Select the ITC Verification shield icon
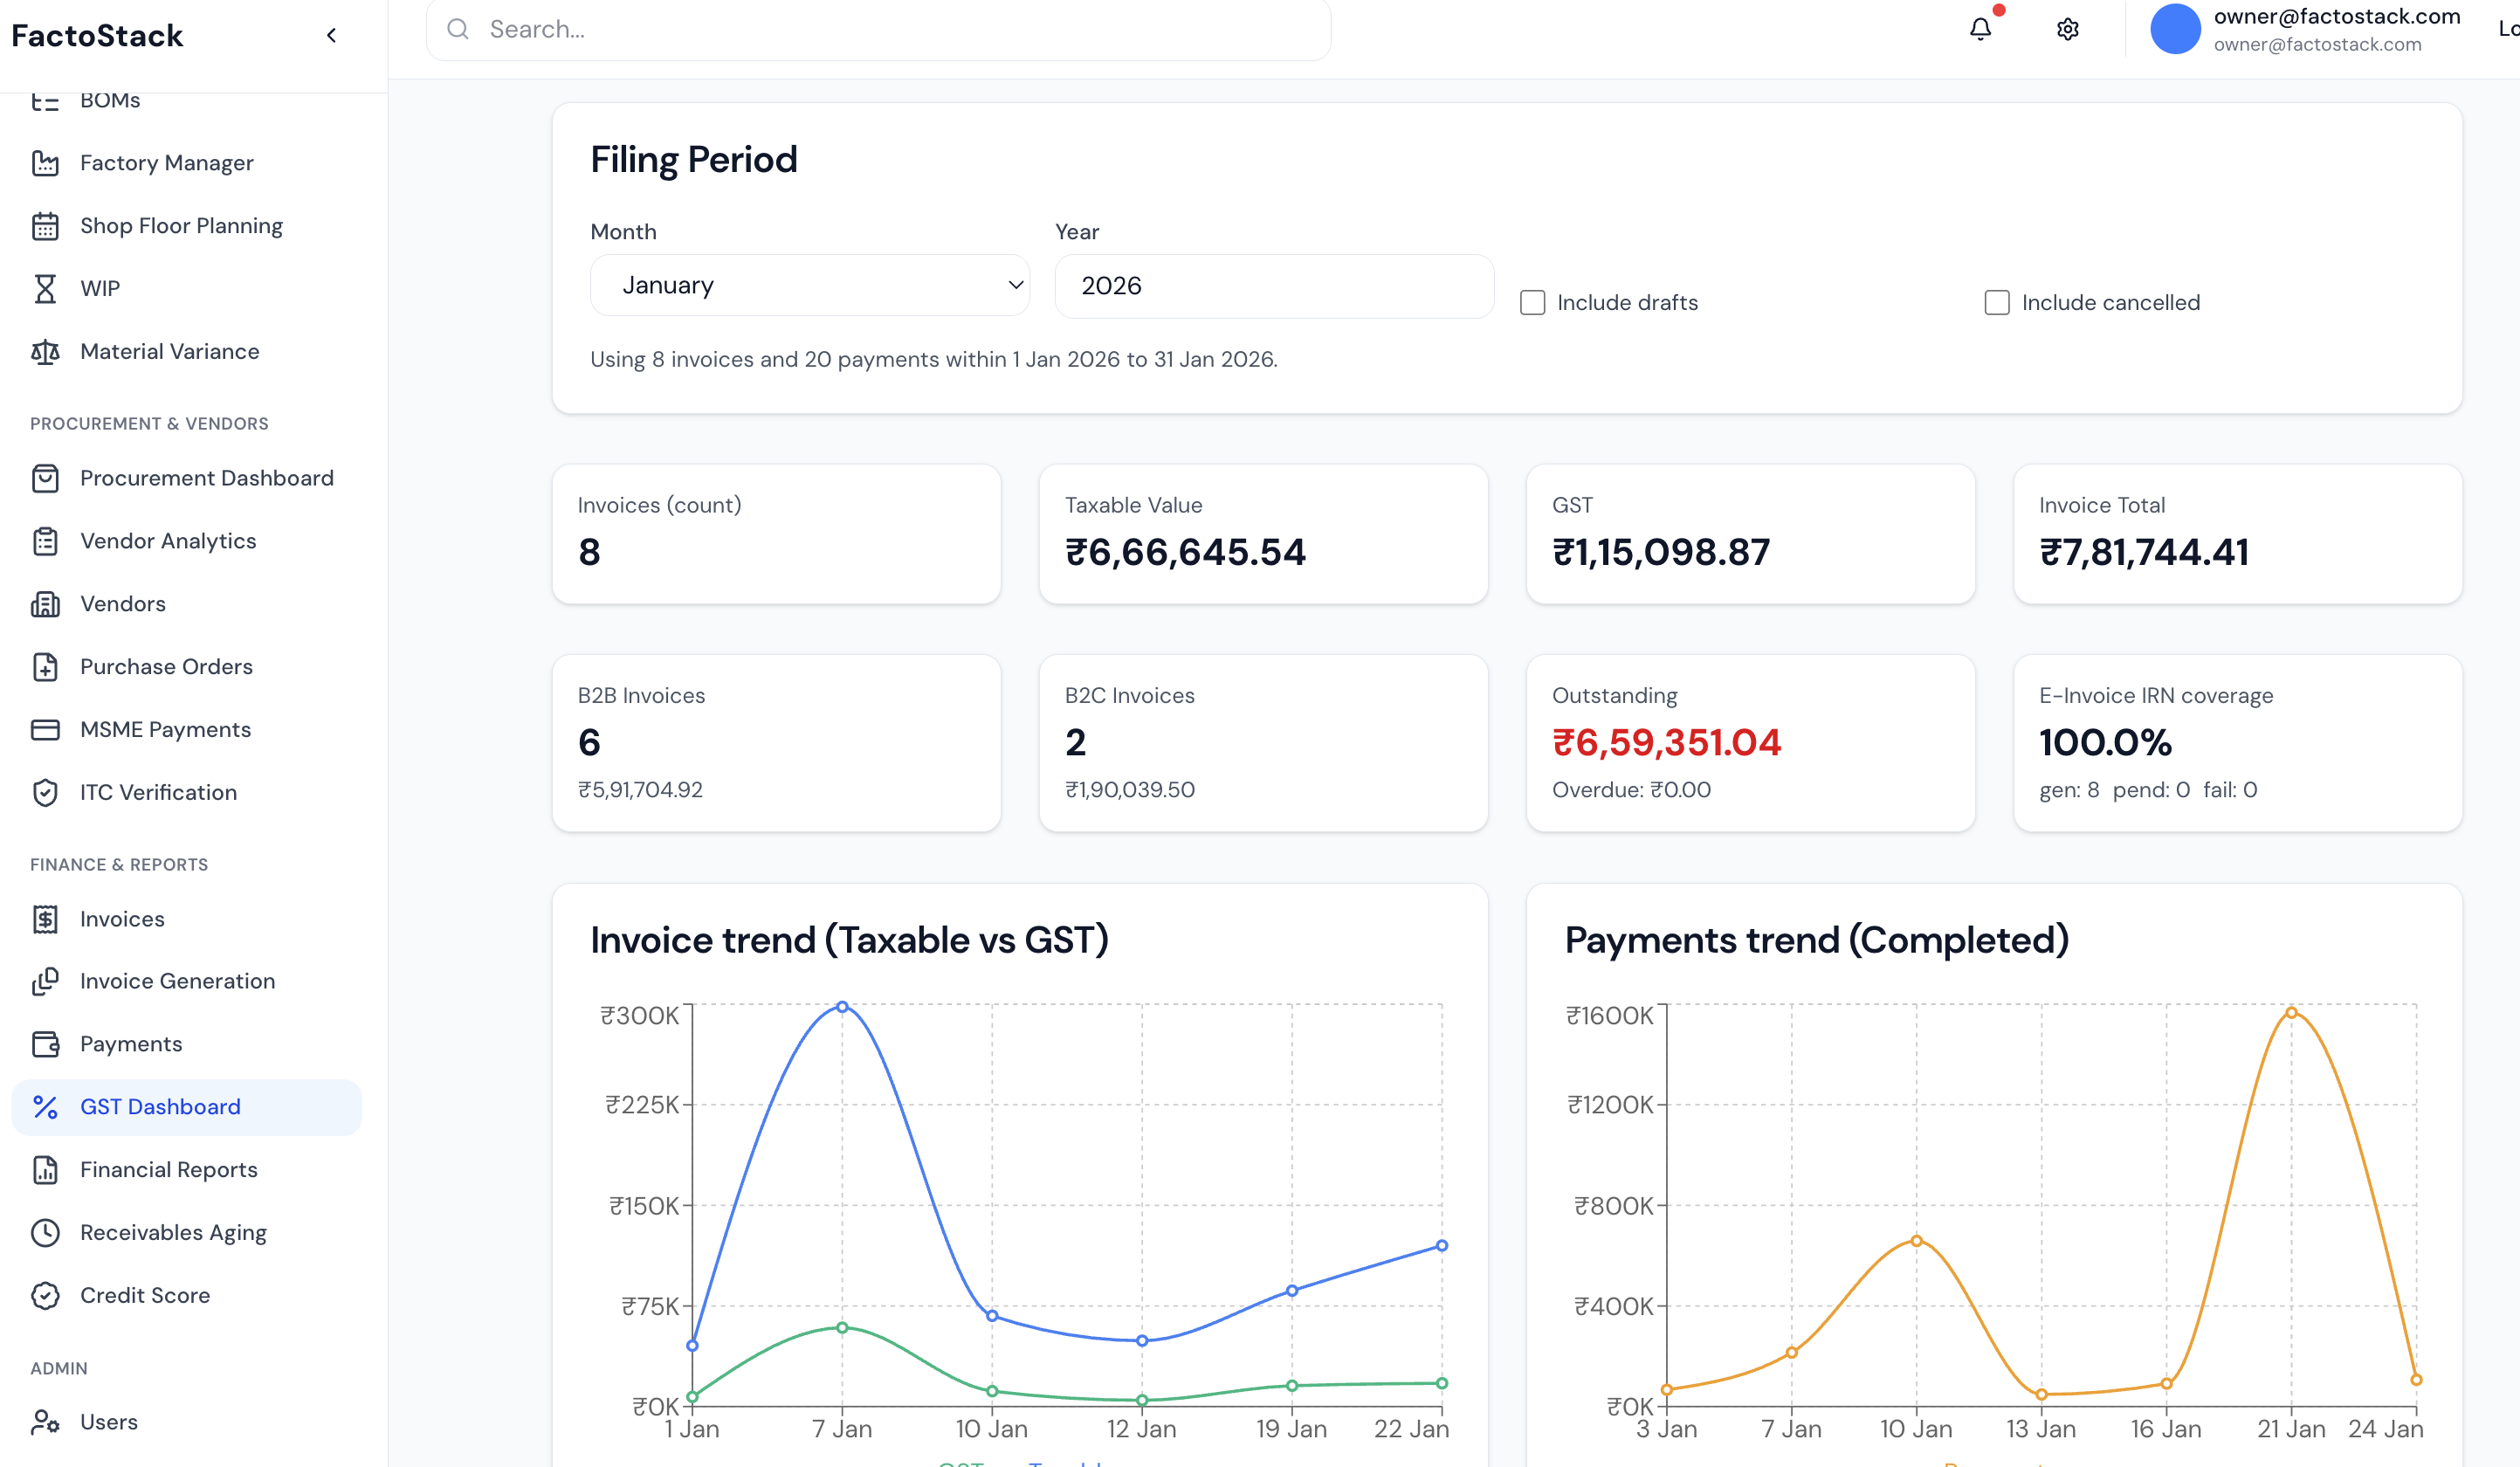This screenshot has height=1467, width=2520. tap(46, 792)
